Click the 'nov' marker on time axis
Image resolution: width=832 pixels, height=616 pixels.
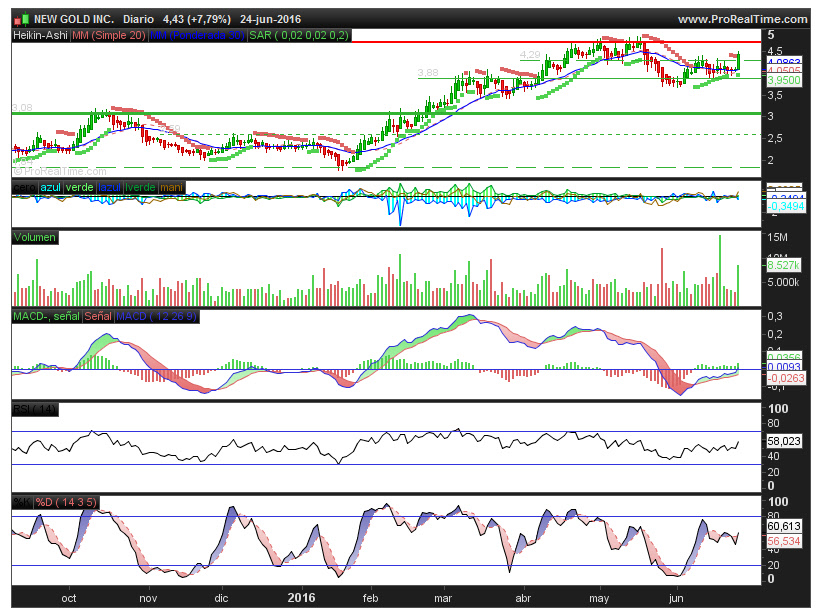point(148,598)
